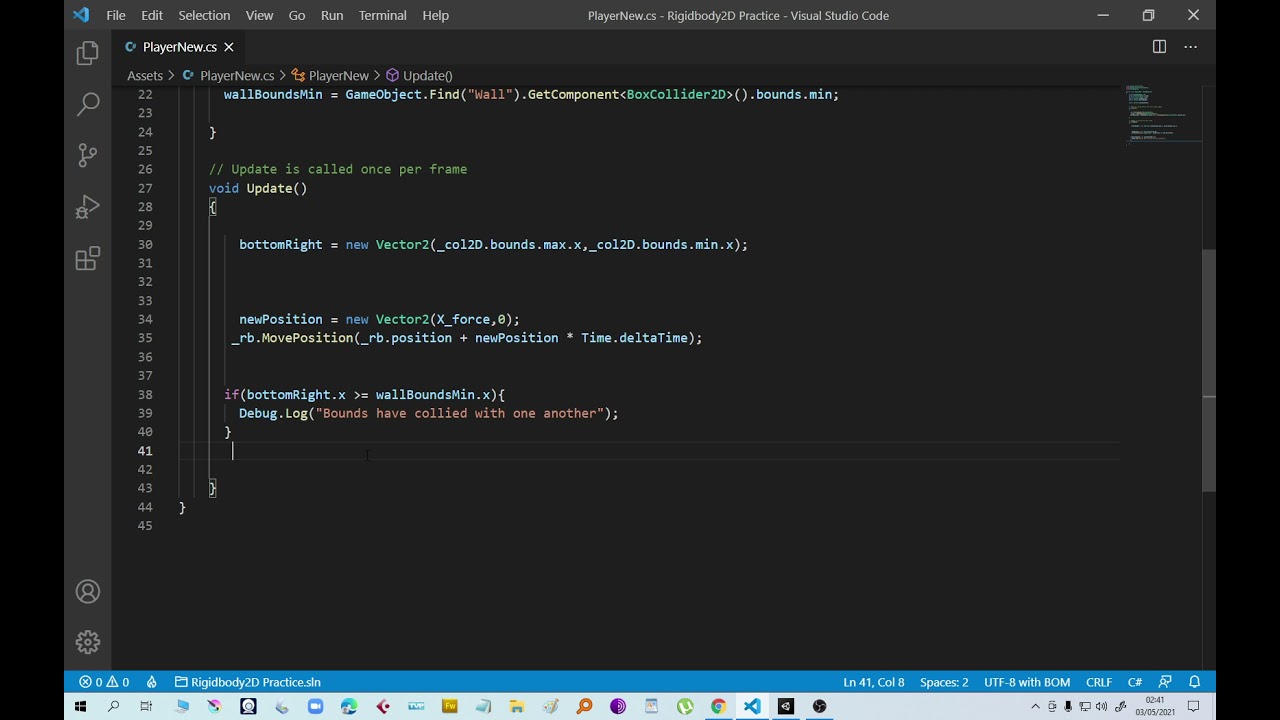
Task: Open the PlayerNew class breadcrumb dropdown
Action: tap(330, 75)
